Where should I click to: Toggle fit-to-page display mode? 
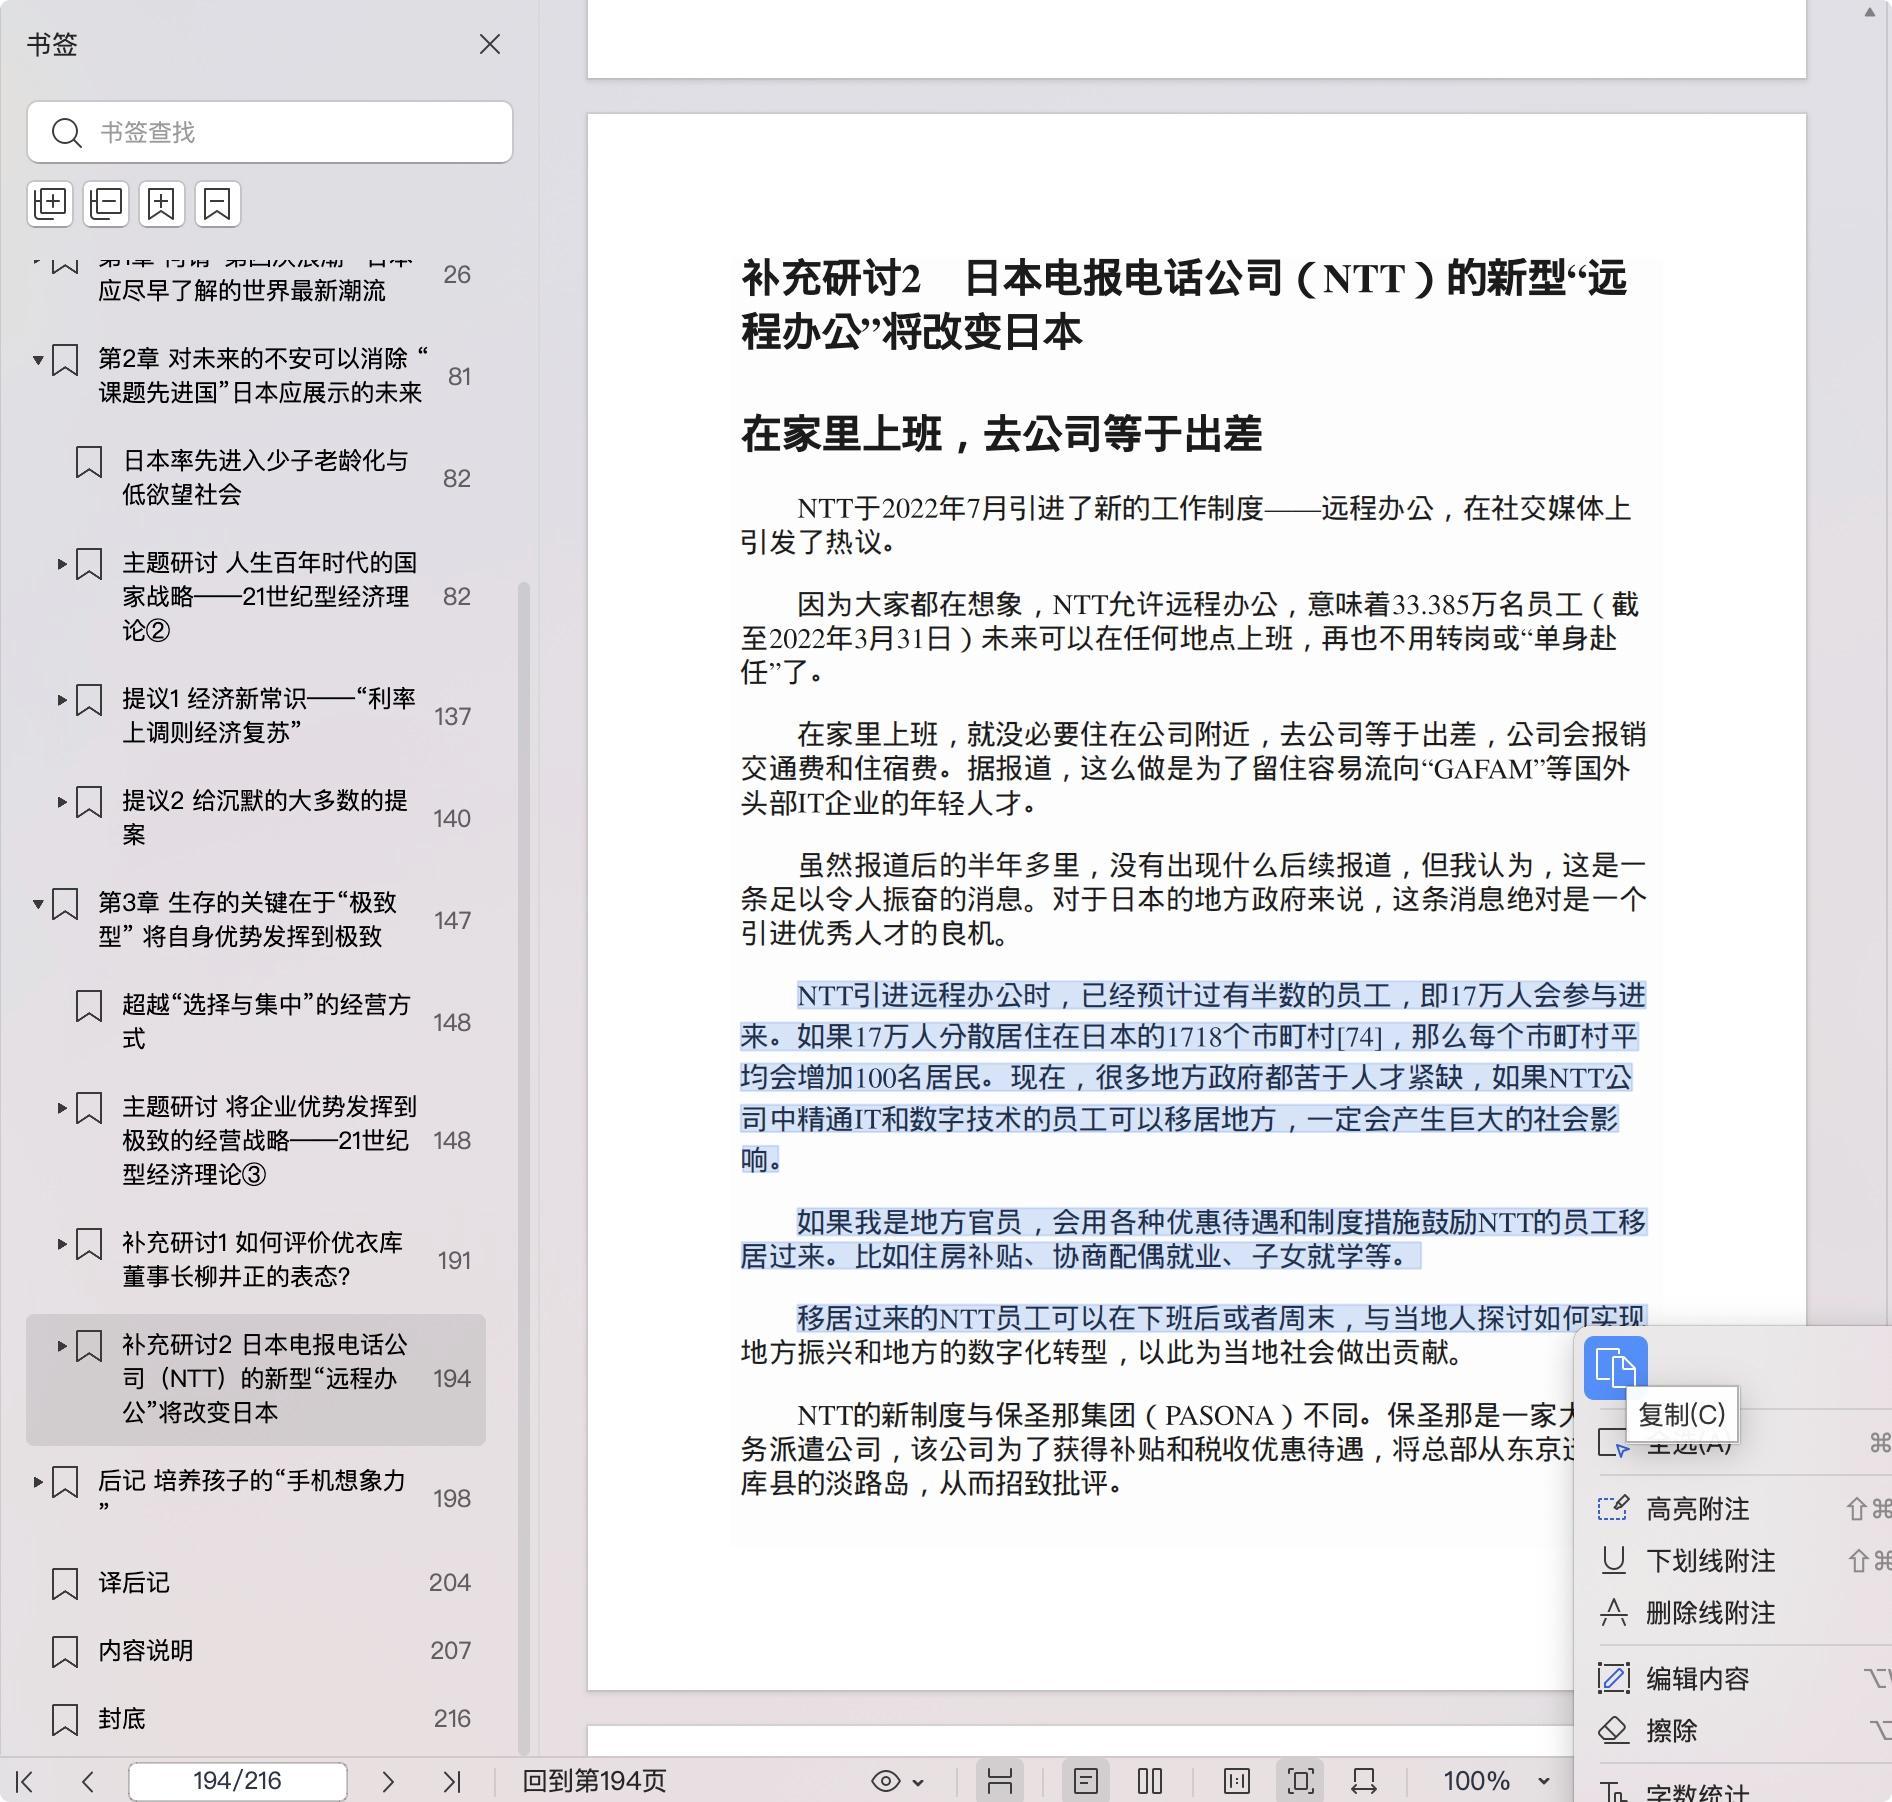1300,1781
